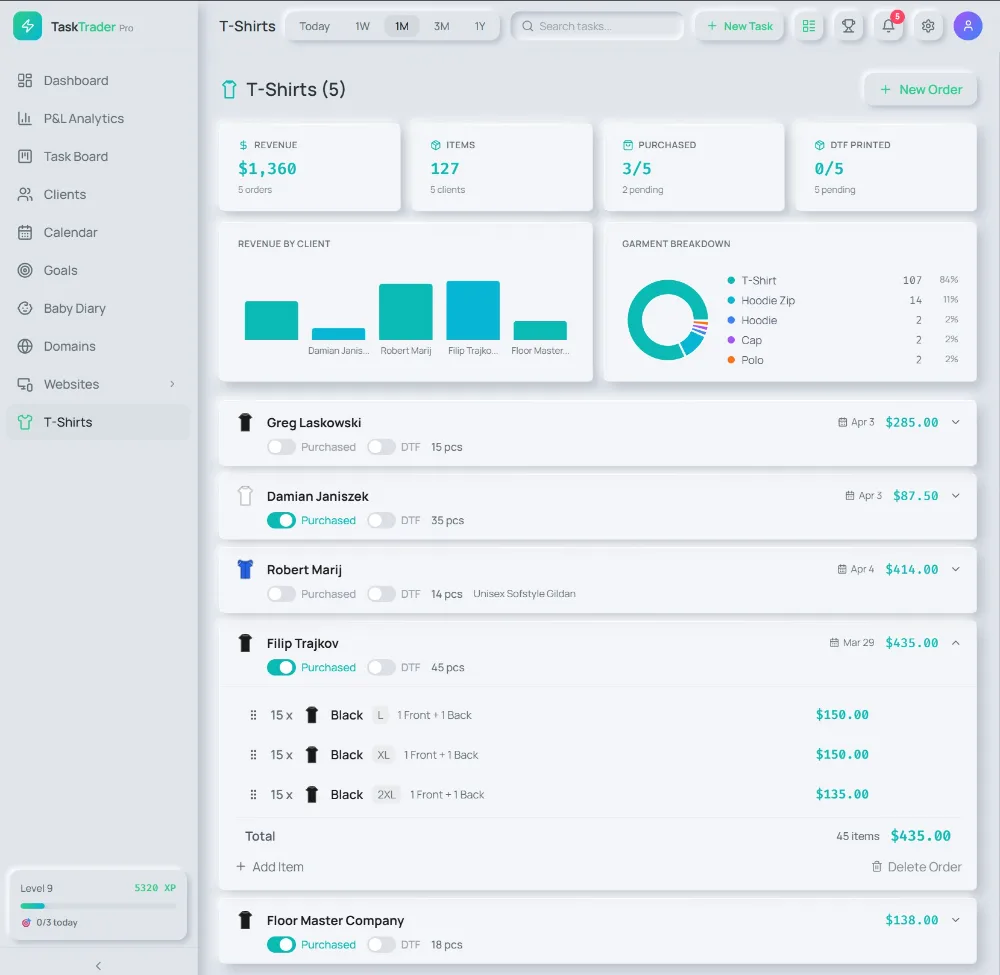Collapse the Filip Trajkov order
The height and width of the screenshot is (975, 1000).
[x=955, y=643]
